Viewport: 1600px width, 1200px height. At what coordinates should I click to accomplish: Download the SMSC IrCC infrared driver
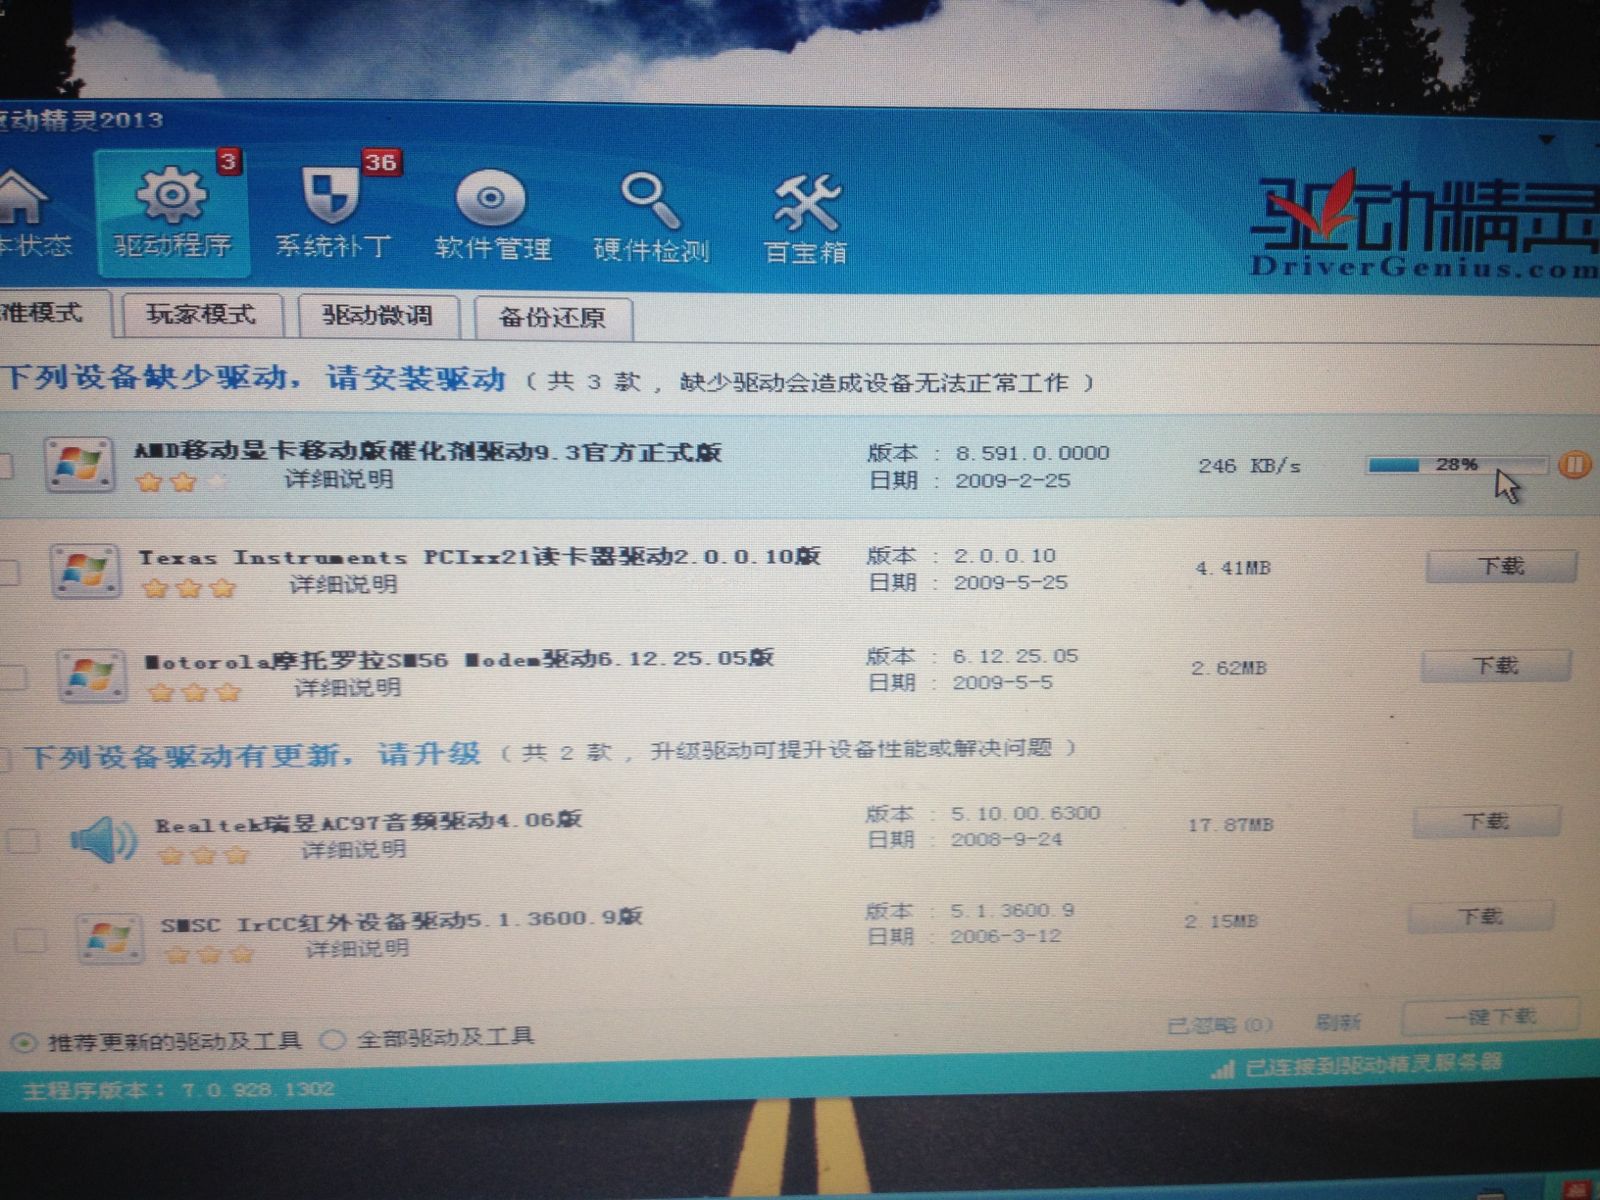1480,917
